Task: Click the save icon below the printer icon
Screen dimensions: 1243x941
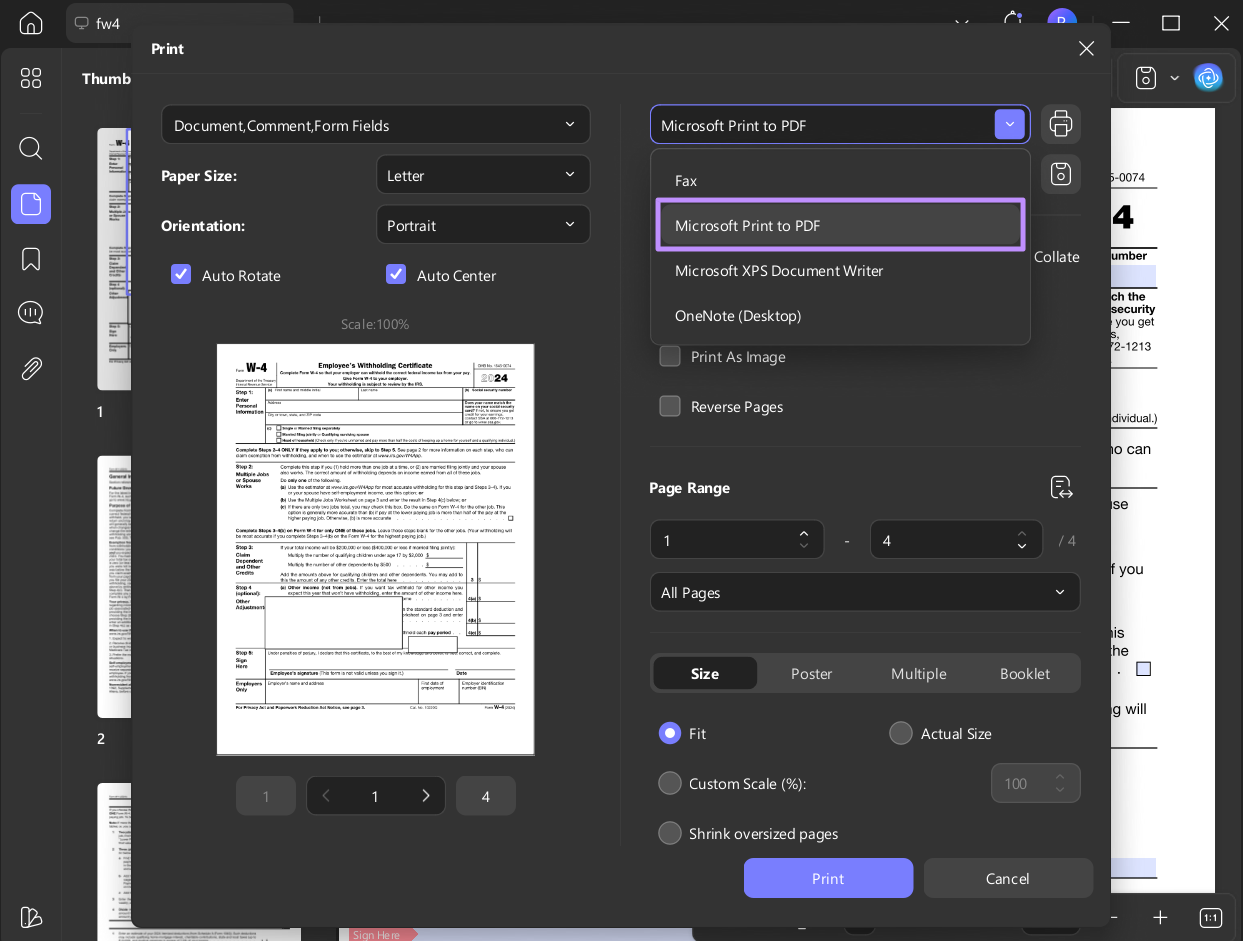Action: pos(1060,174)
